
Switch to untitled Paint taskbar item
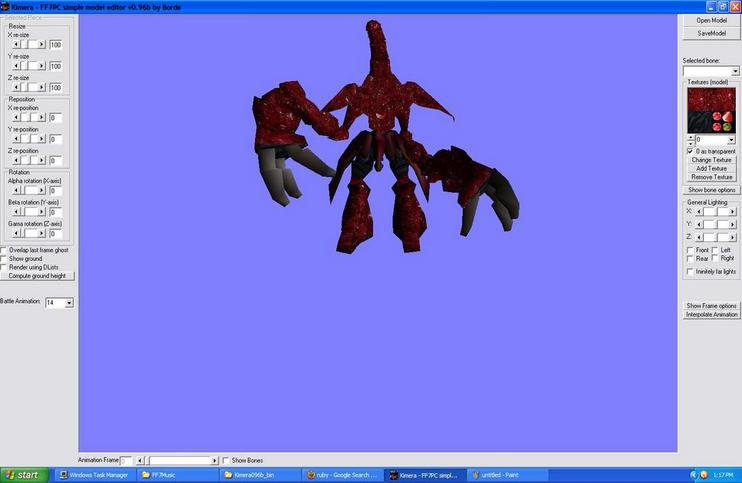pos(507,475)
